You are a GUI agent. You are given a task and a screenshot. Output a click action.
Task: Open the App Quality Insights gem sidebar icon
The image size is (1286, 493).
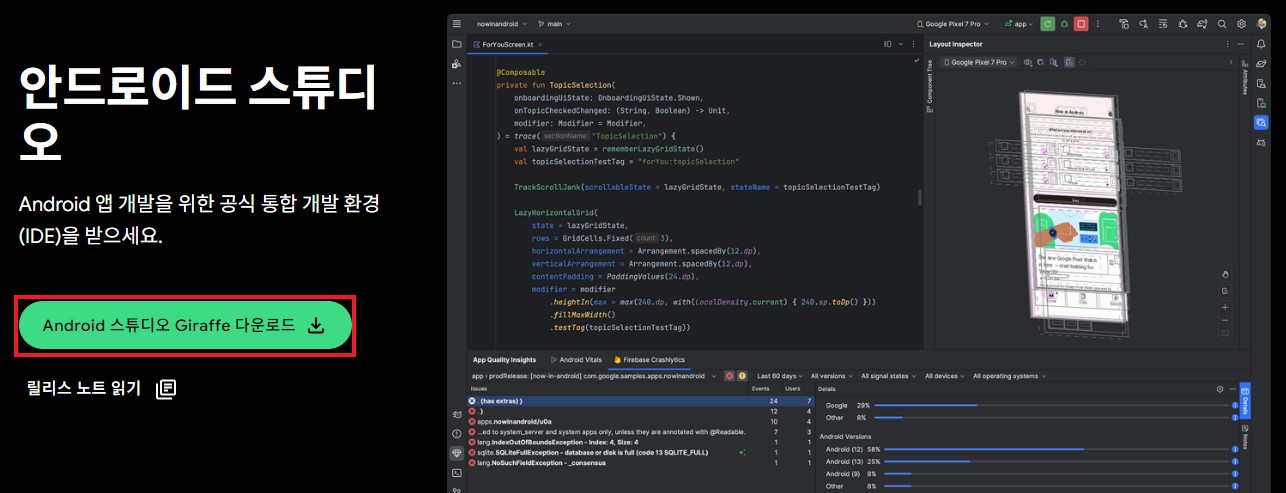pyautogui.click(x=457, y=453)
